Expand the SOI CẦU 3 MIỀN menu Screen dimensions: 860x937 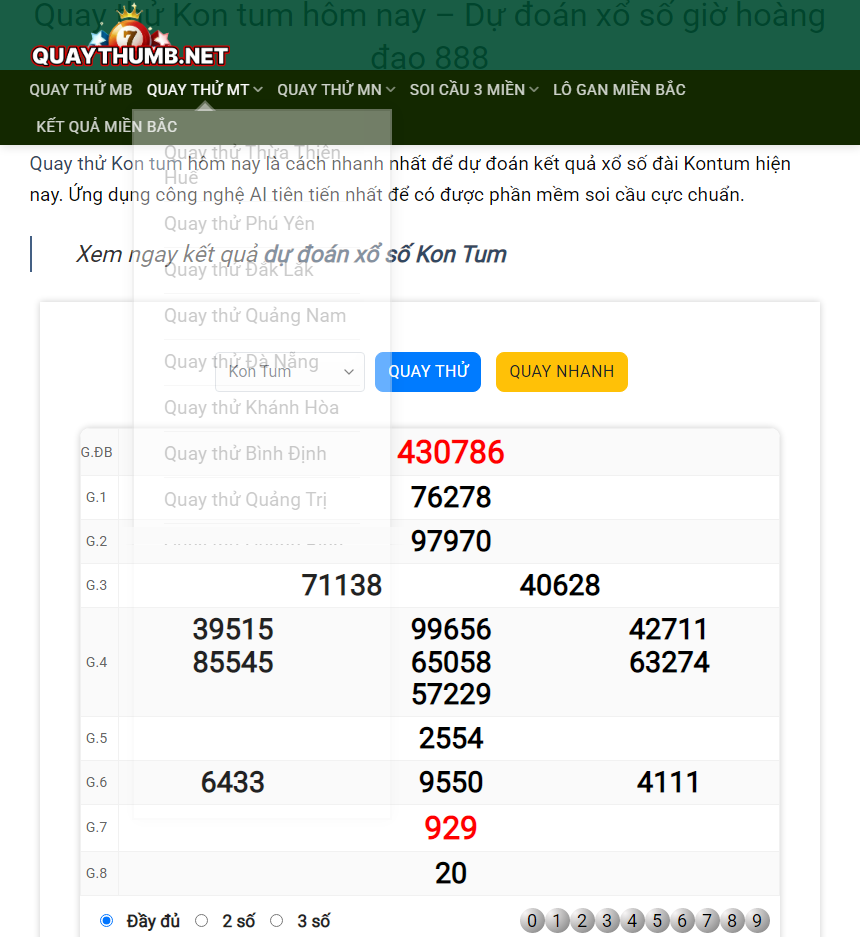pyautogui.click(x=474, y=90)
